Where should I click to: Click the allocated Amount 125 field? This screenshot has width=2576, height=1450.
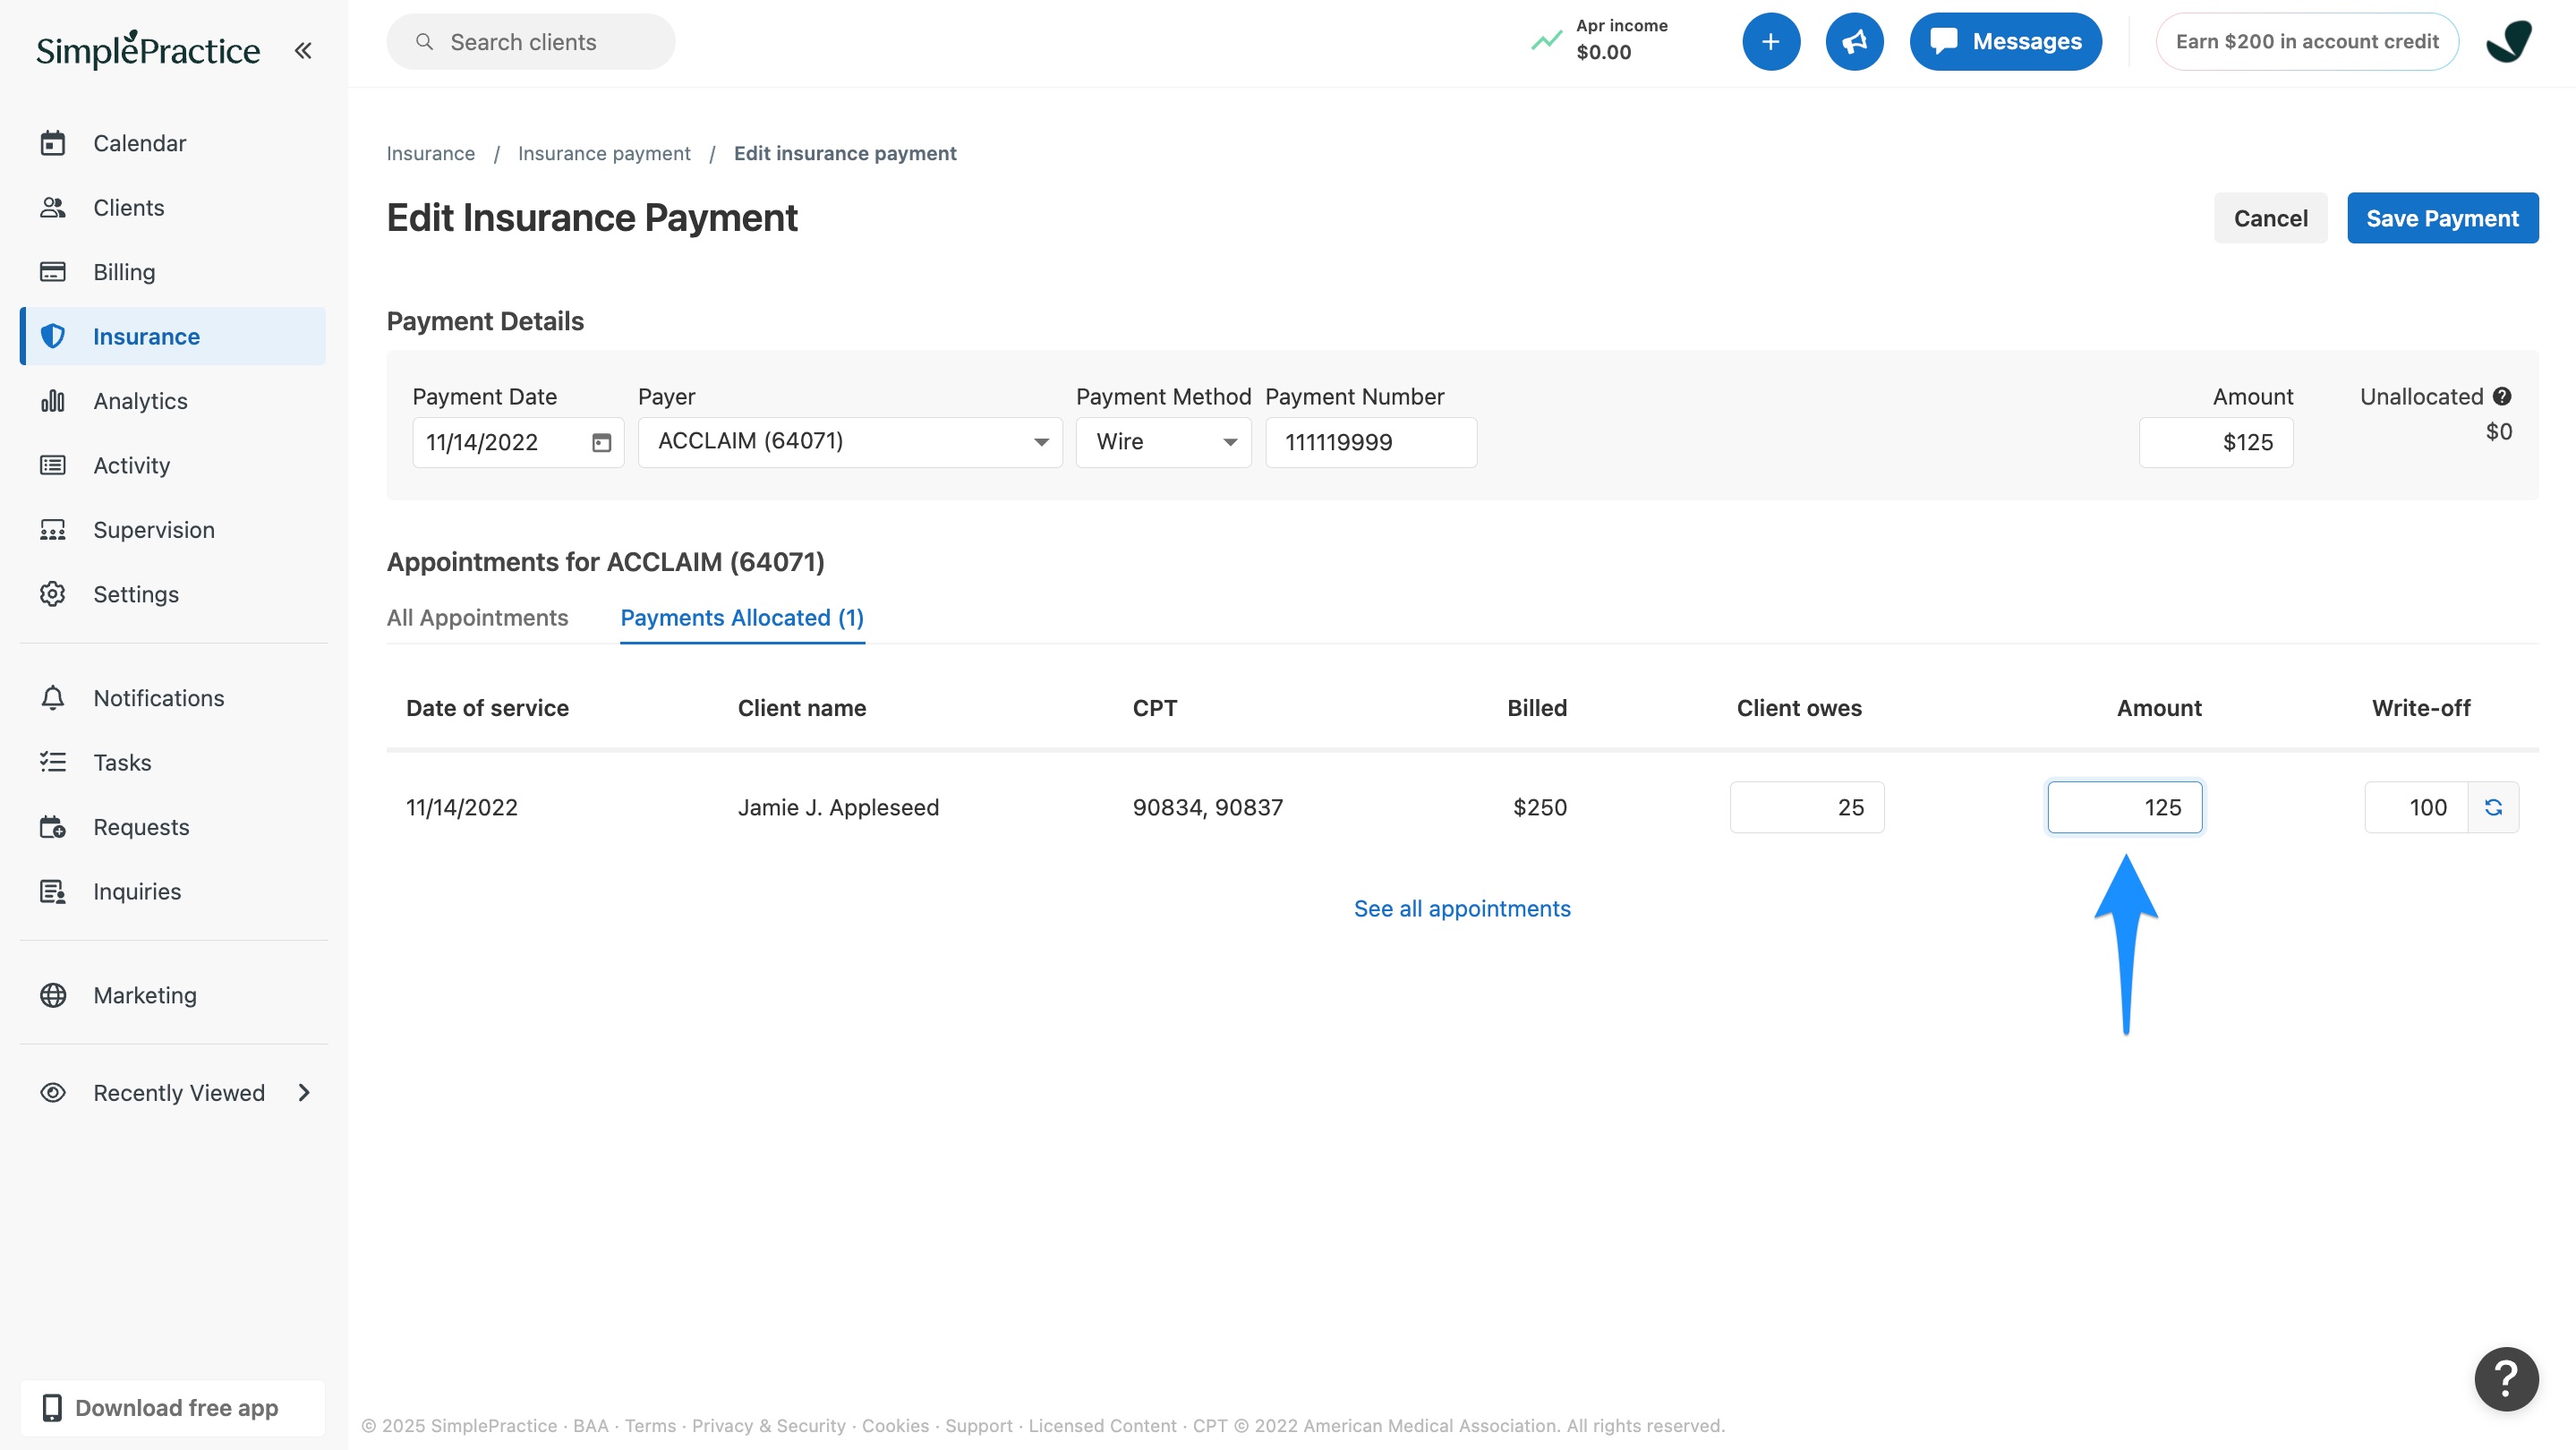2125,807
